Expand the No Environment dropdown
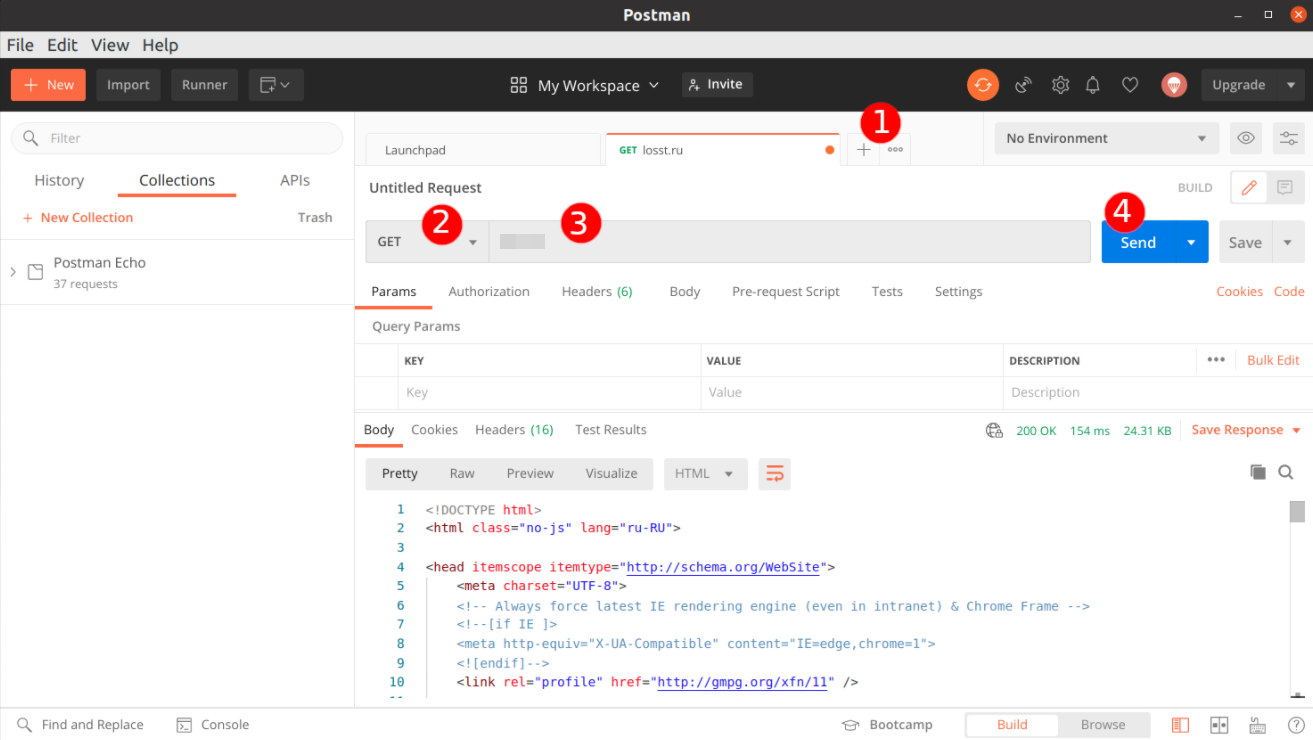 1106,138
